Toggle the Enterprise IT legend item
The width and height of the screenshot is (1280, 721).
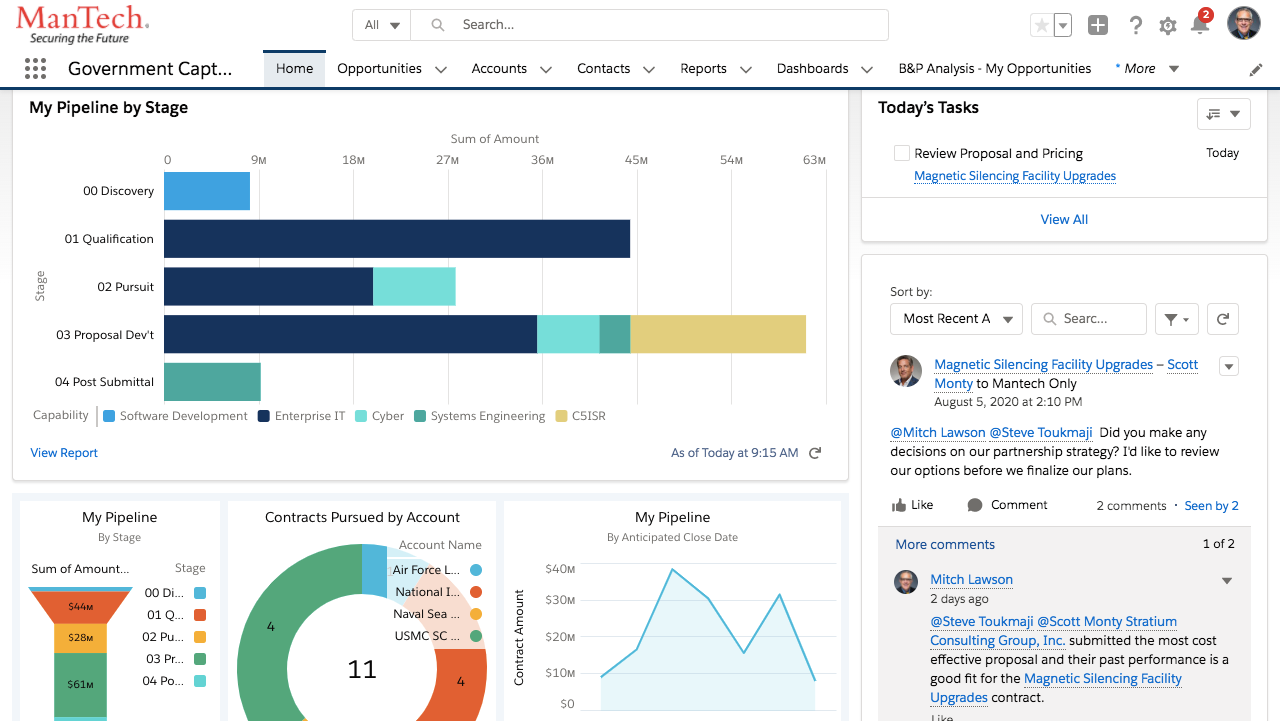click(301, 416)
